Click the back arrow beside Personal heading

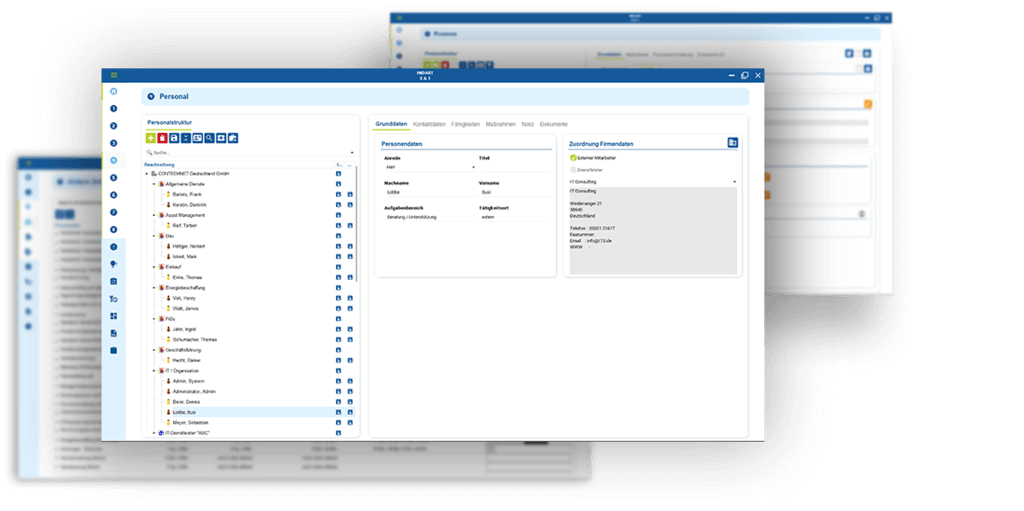(x=151, y=97)
